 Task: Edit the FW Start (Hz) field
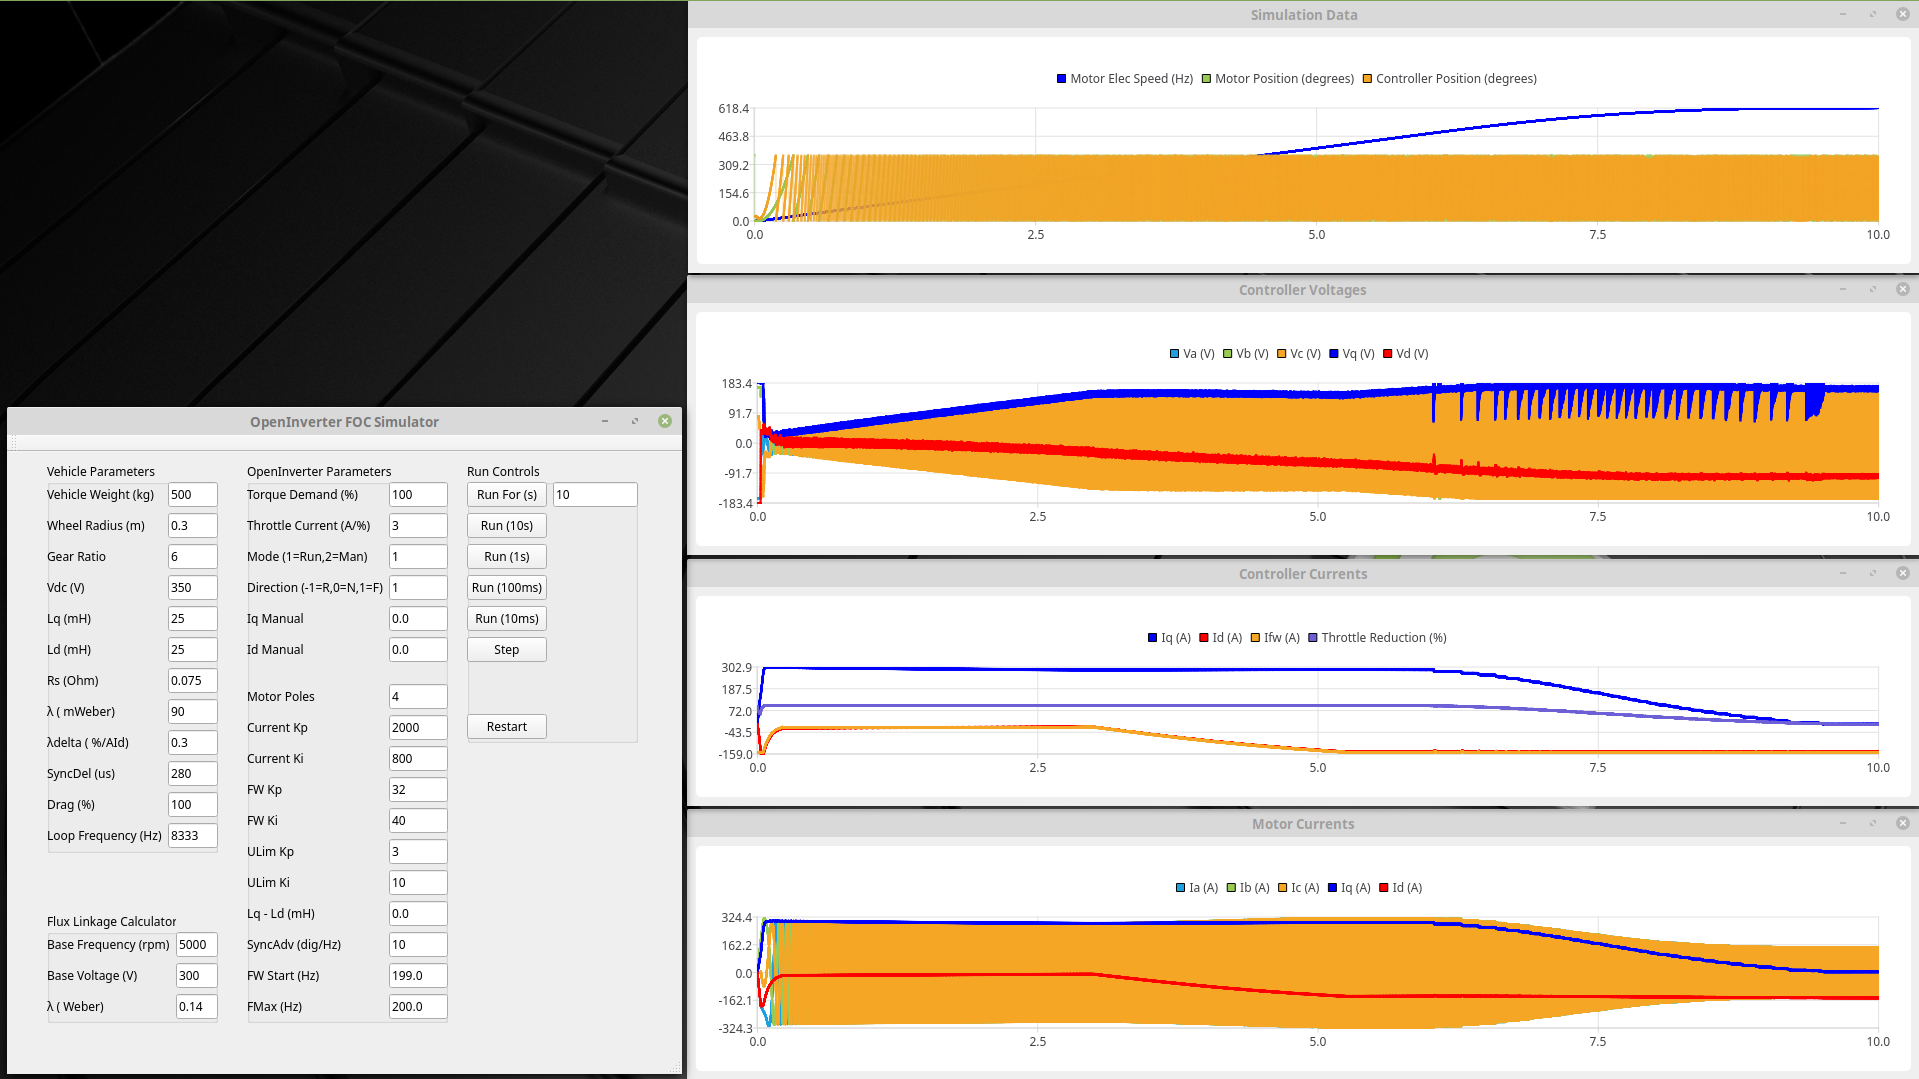coord(417,976)
